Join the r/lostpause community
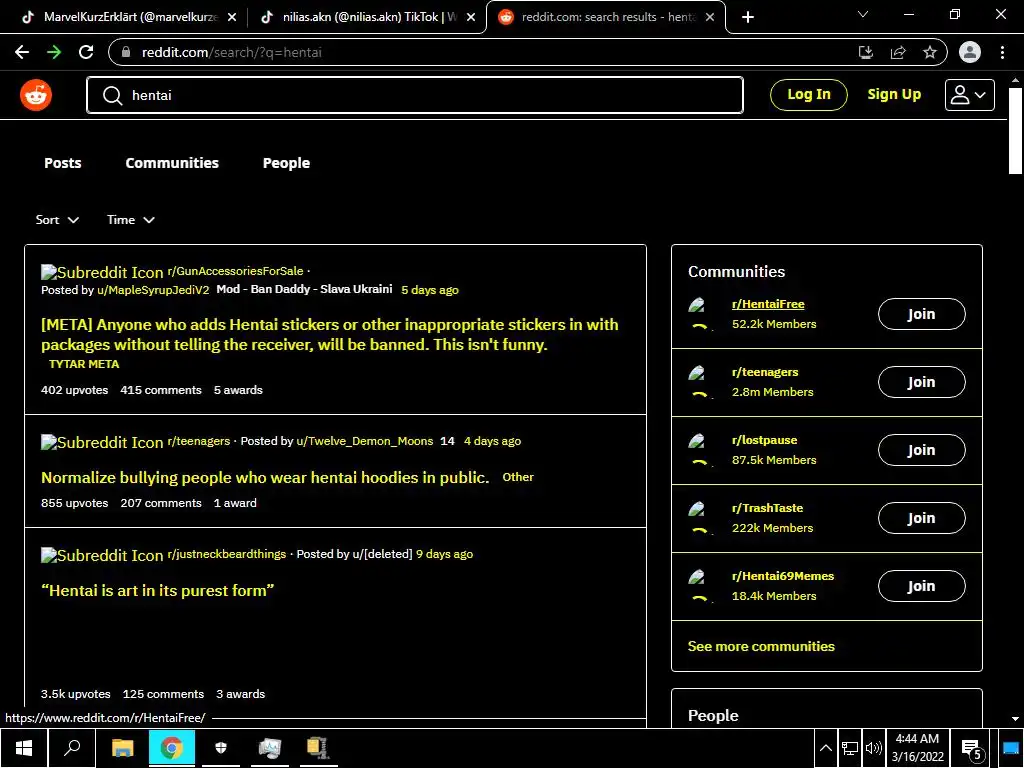 coord(921,450)
